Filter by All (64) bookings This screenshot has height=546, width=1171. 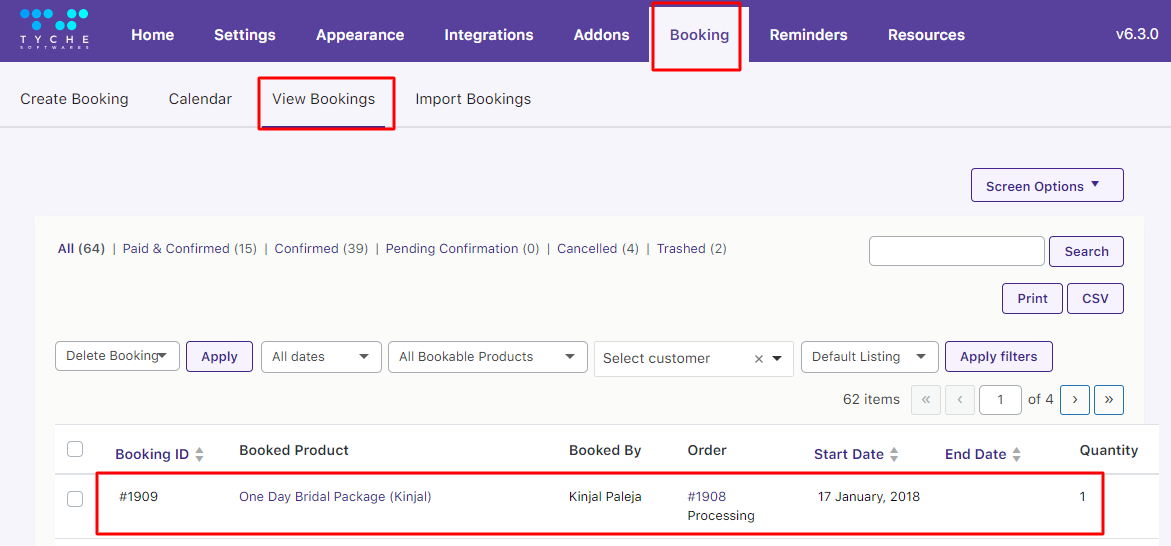81,249
